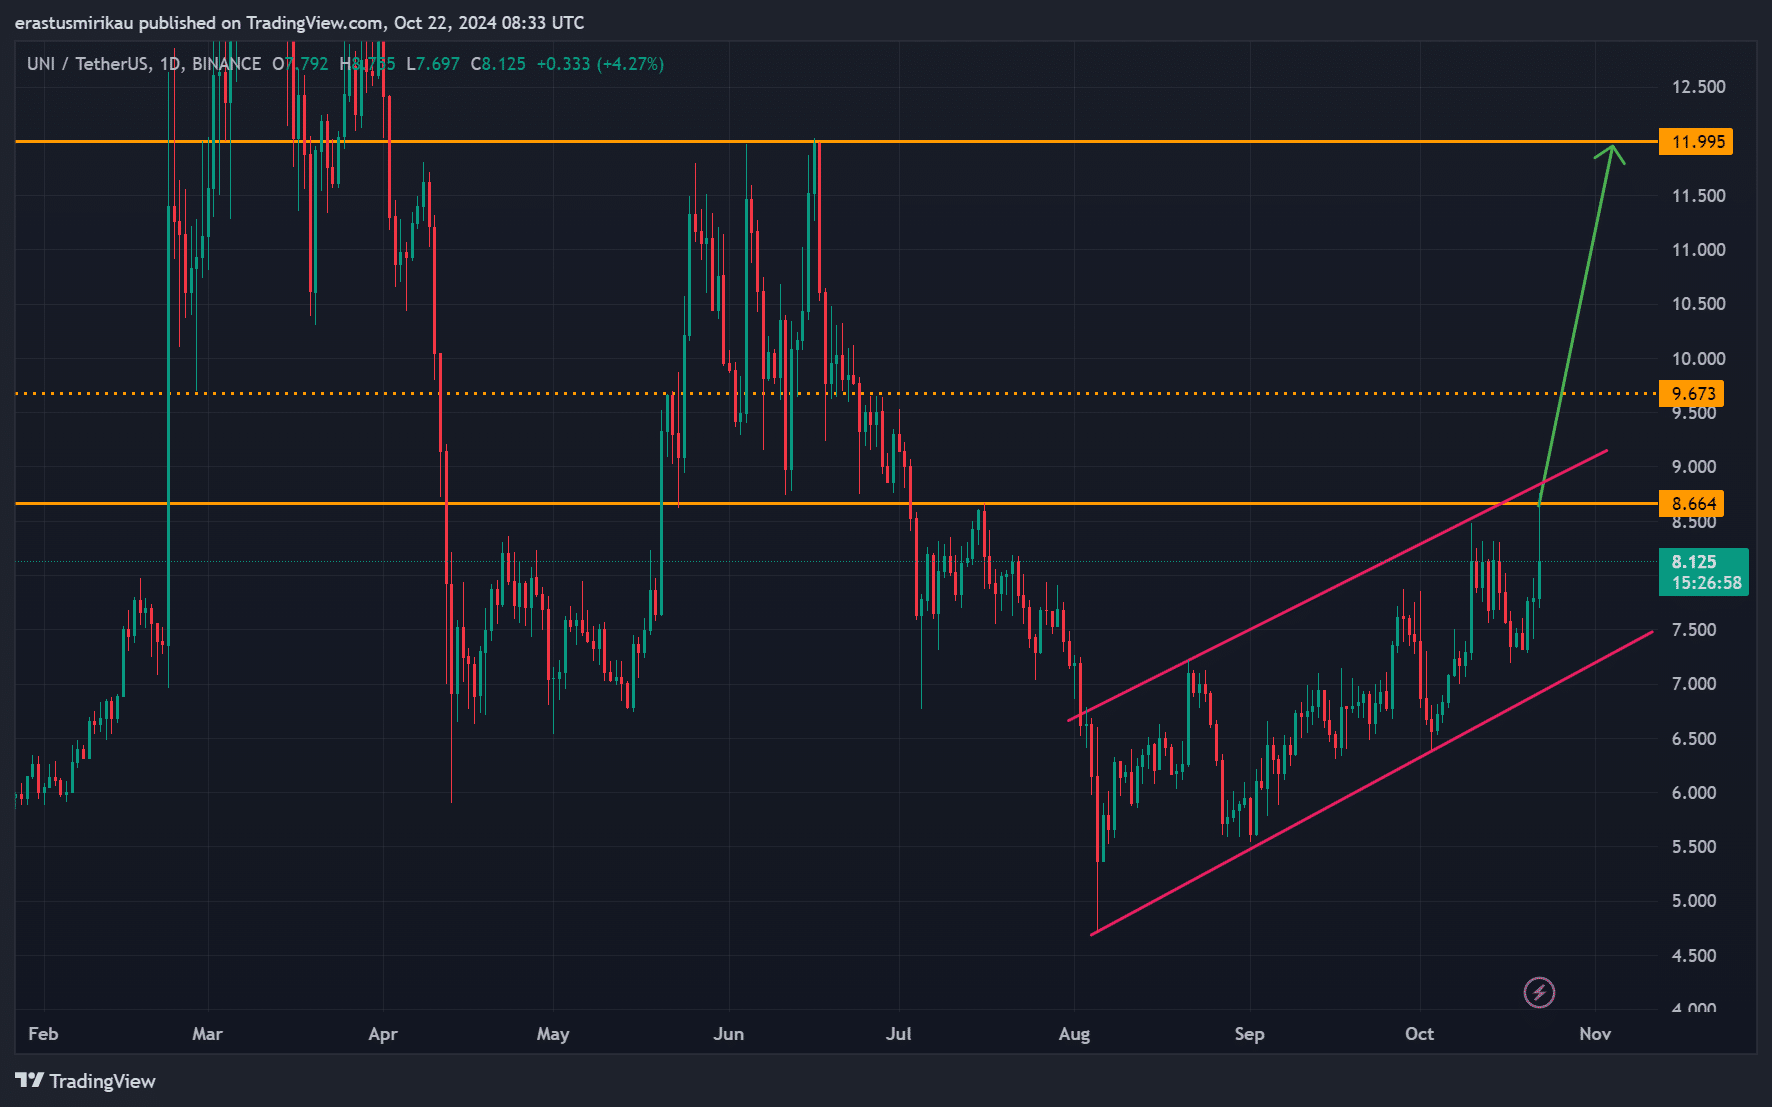Click the 11.000 price axis label
The width and height of the screenshot is (1772, 1107).
pos(1699,250)
